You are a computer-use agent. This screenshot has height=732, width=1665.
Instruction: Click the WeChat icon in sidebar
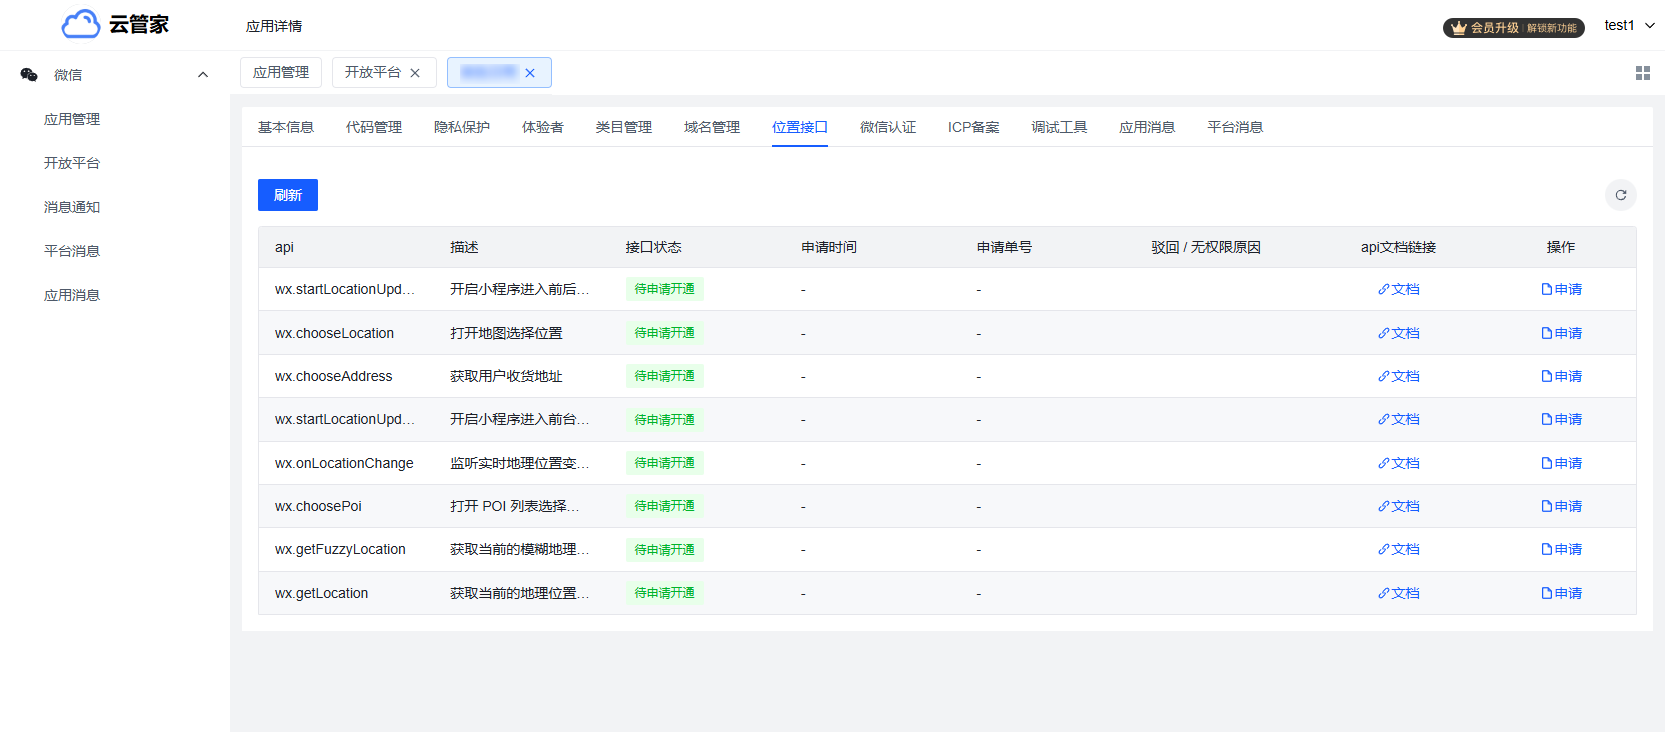(29, 75)
